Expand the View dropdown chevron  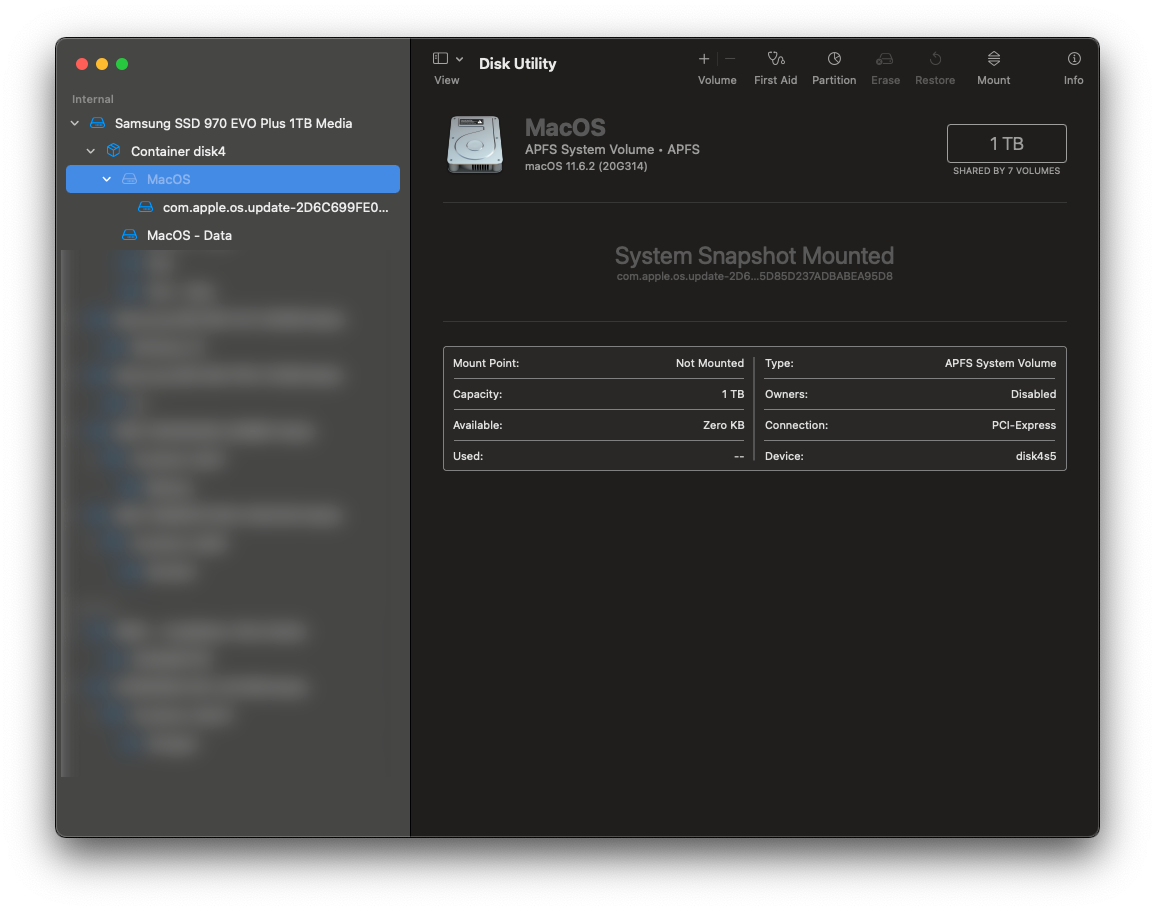460,59
